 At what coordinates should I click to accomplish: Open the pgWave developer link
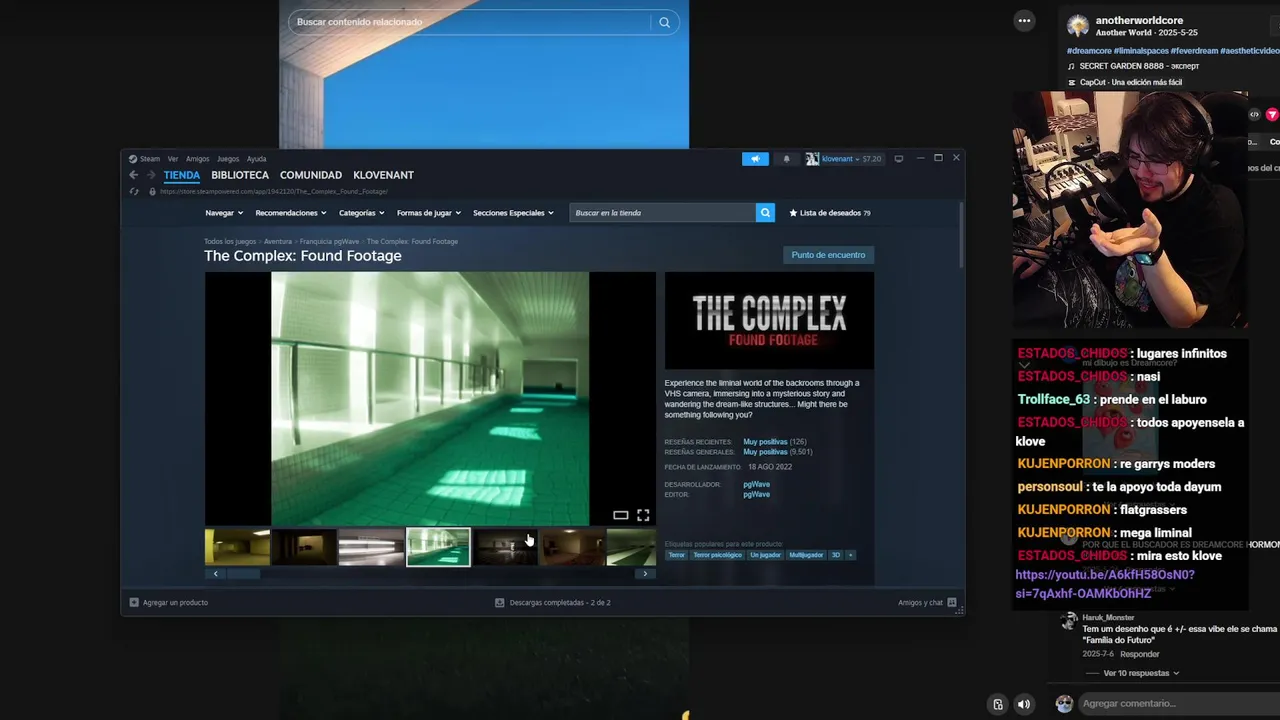[756, 484]
